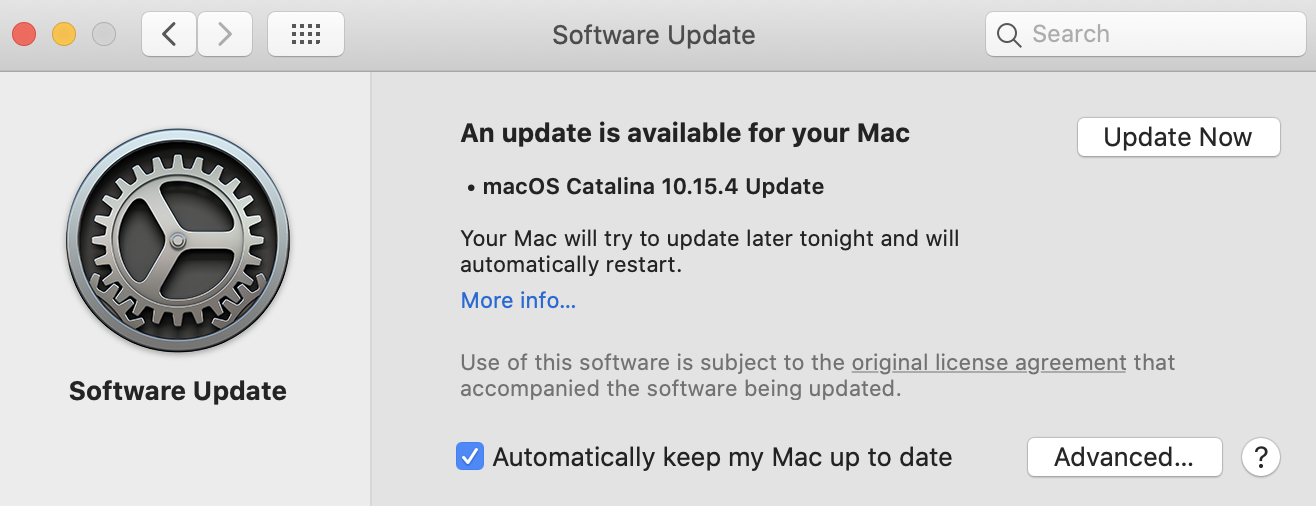Select the macOS Catalina 10.15.4 Update item
Screen dimensions: 1316x506
pos(645,186)
